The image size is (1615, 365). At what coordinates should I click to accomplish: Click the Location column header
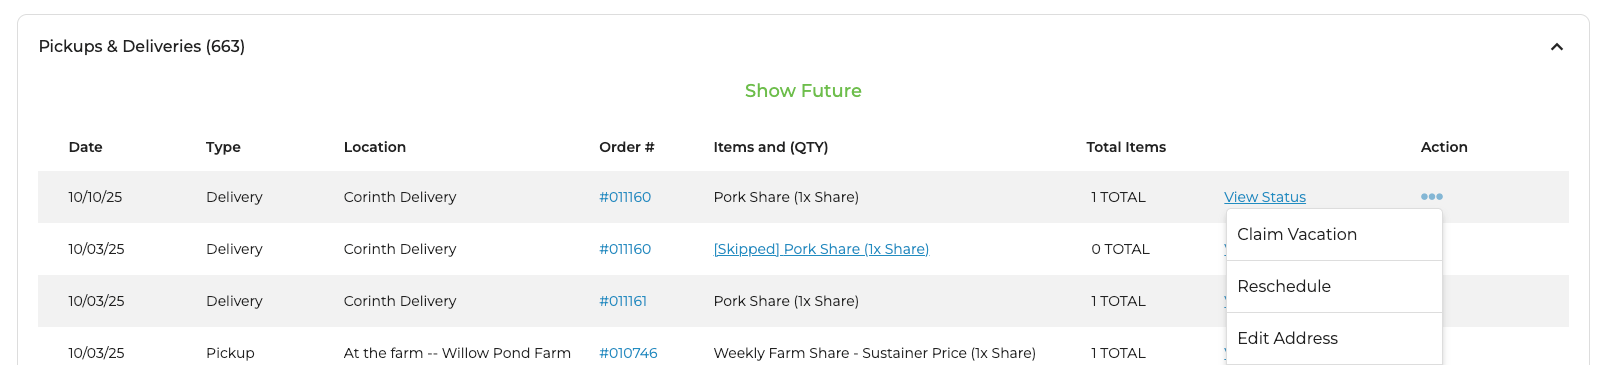375,147
